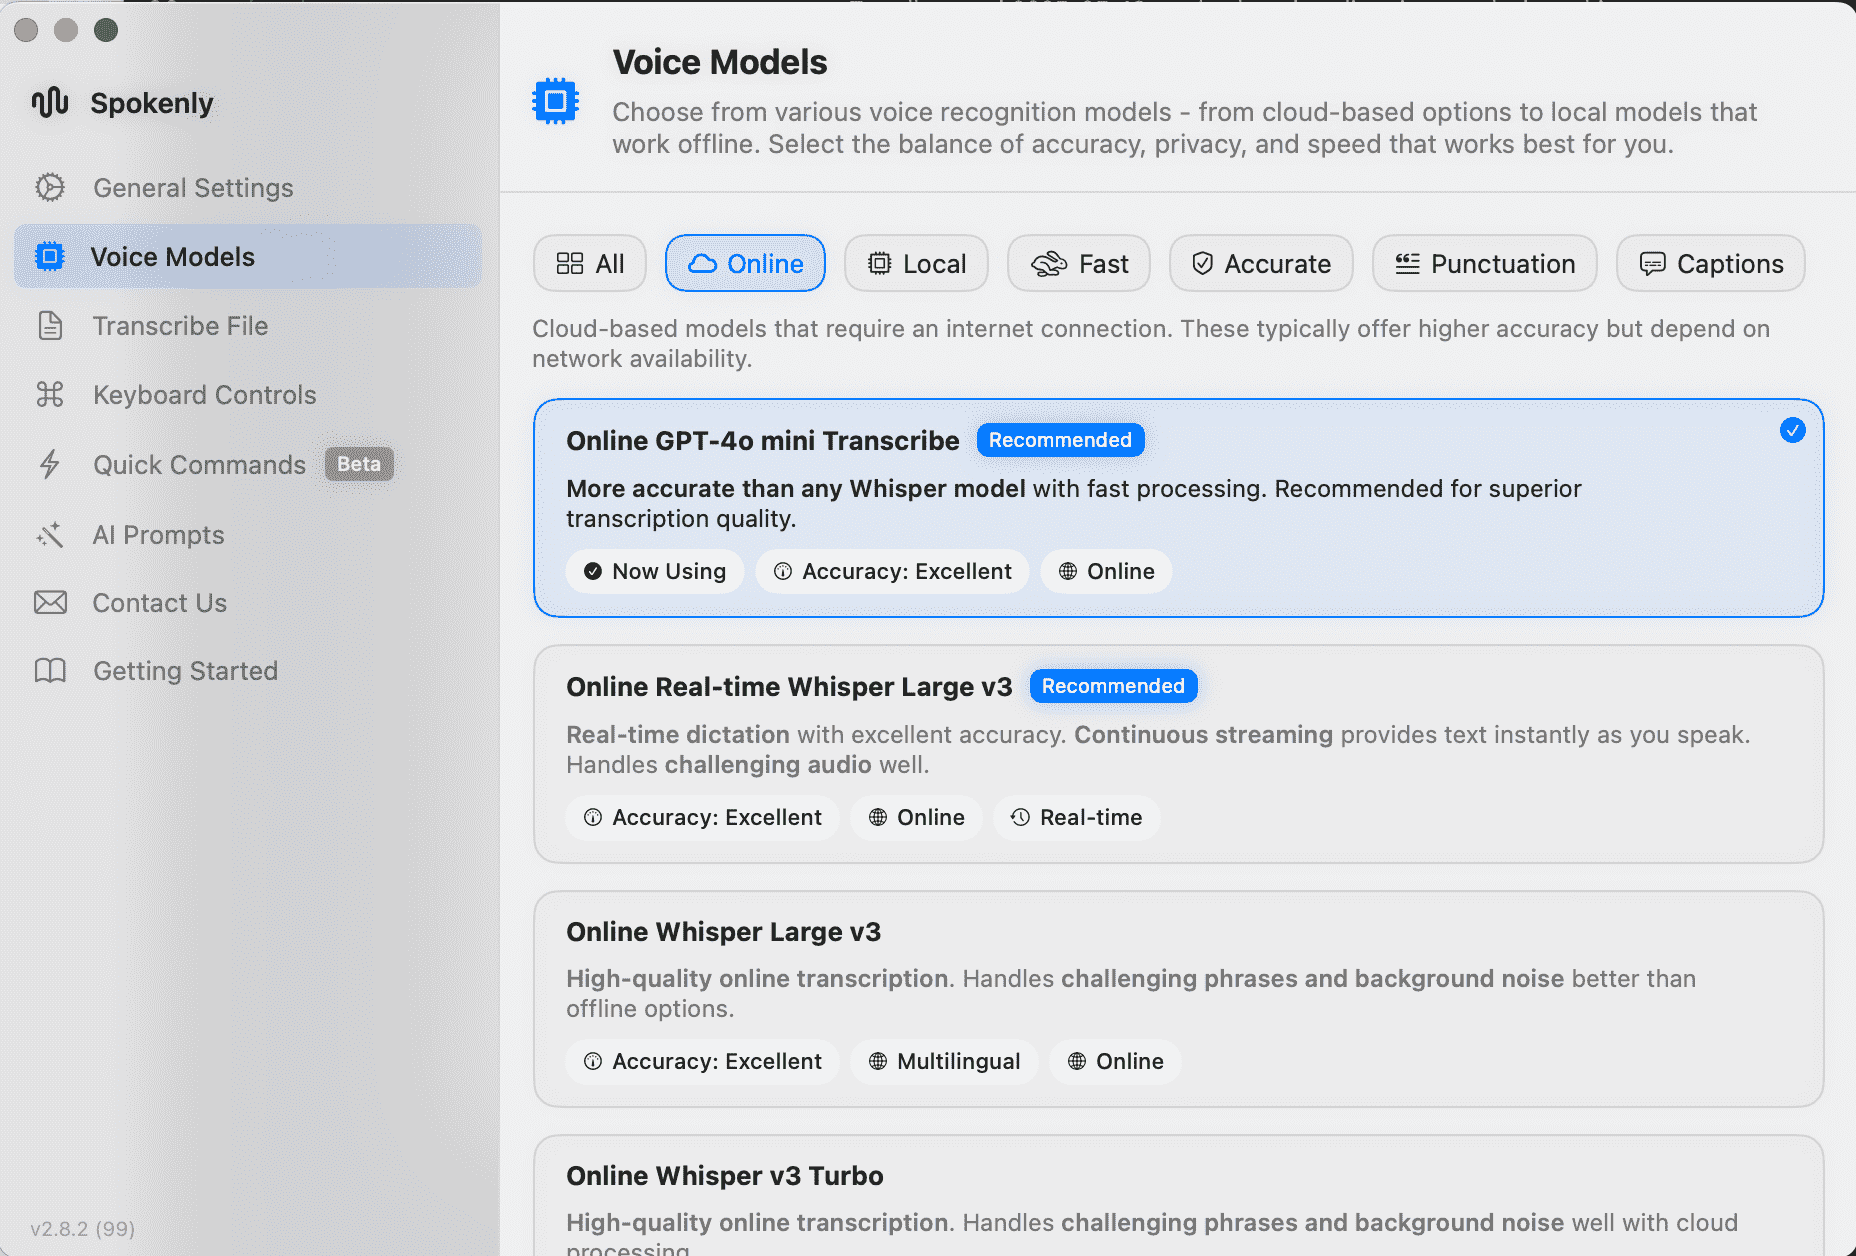Filter models by Punctuation
This screenshot has height=1256, width=1856.
1485,264
